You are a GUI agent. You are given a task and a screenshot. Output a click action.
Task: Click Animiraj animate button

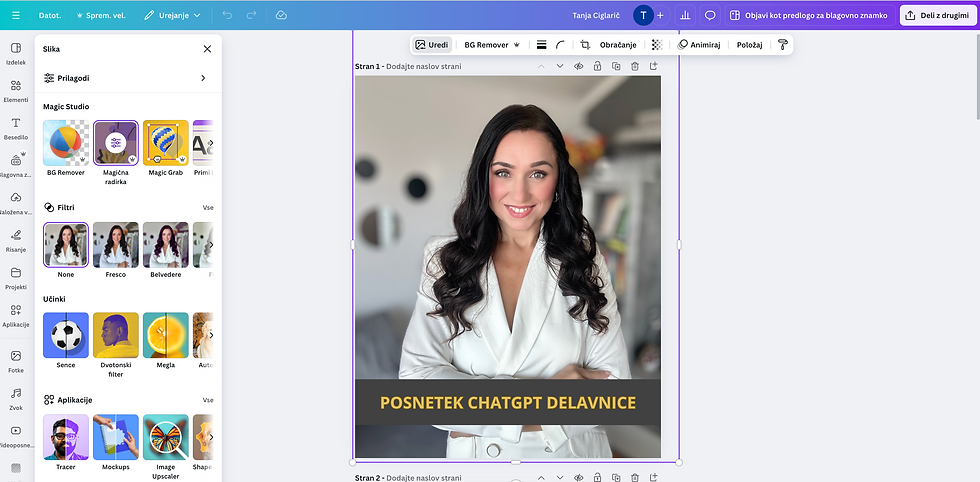coord(699,45)
